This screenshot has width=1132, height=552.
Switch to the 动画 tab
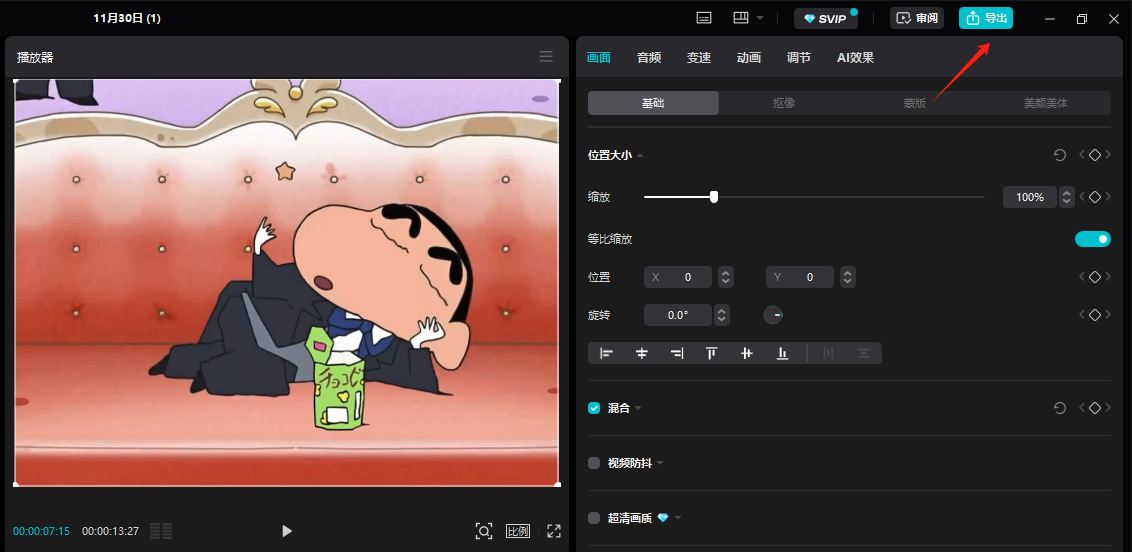(749, 58)
